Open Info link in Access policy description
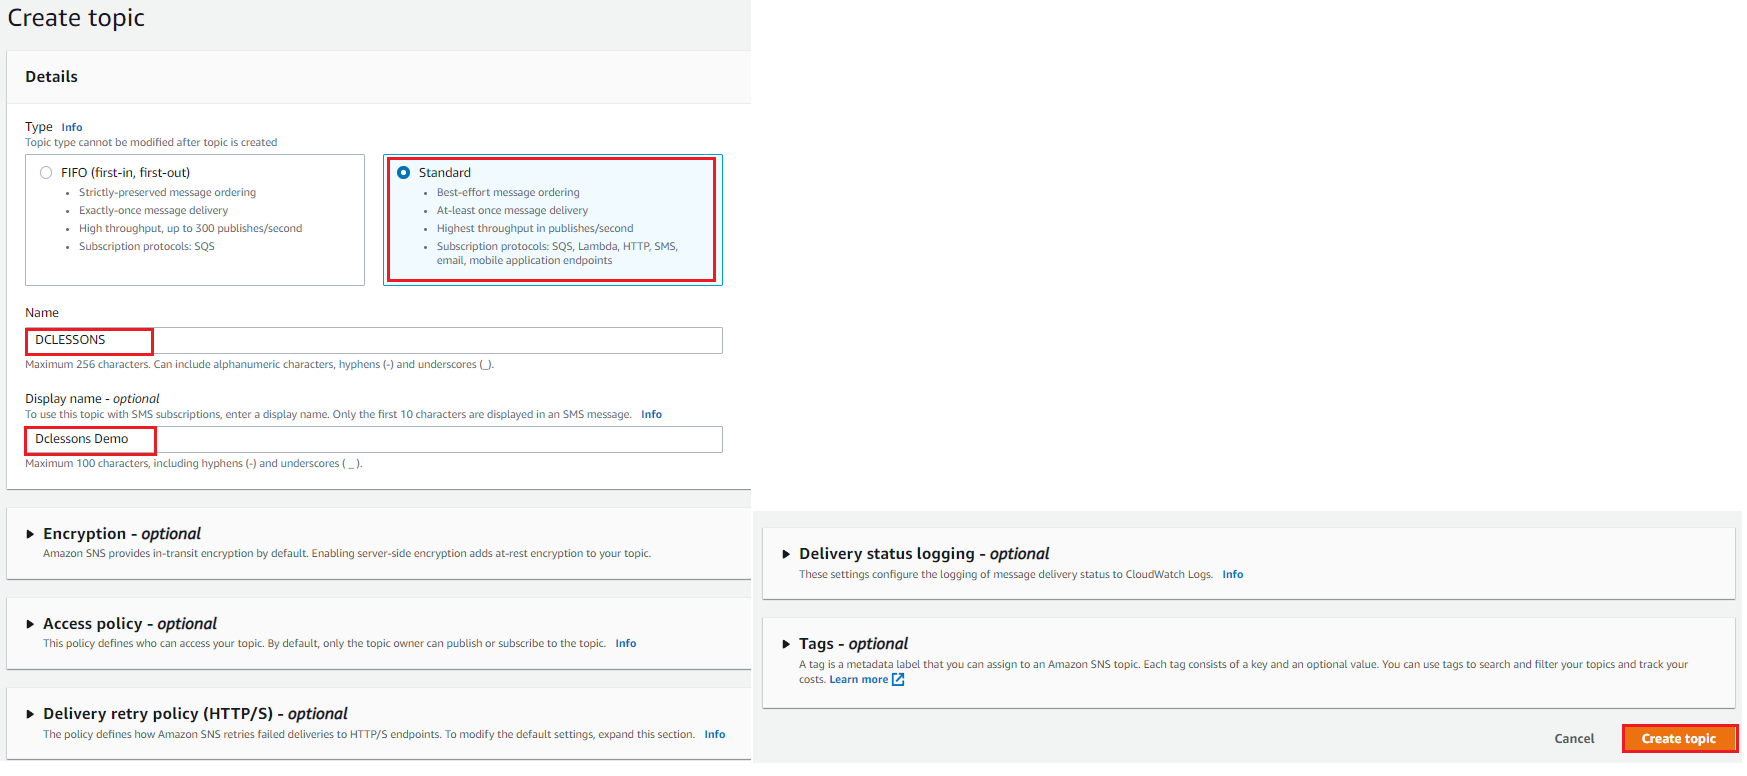 pyautogui.click(x=625, y=644)
